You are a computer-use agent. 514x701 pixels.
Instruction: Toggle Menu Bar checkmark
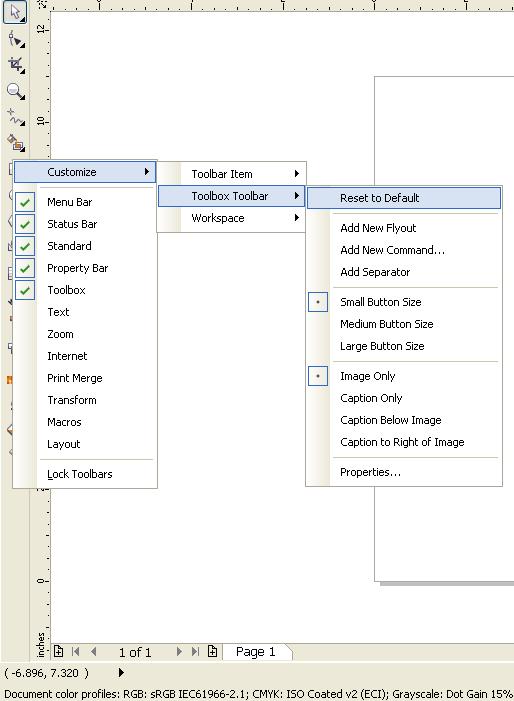point(25,202)
